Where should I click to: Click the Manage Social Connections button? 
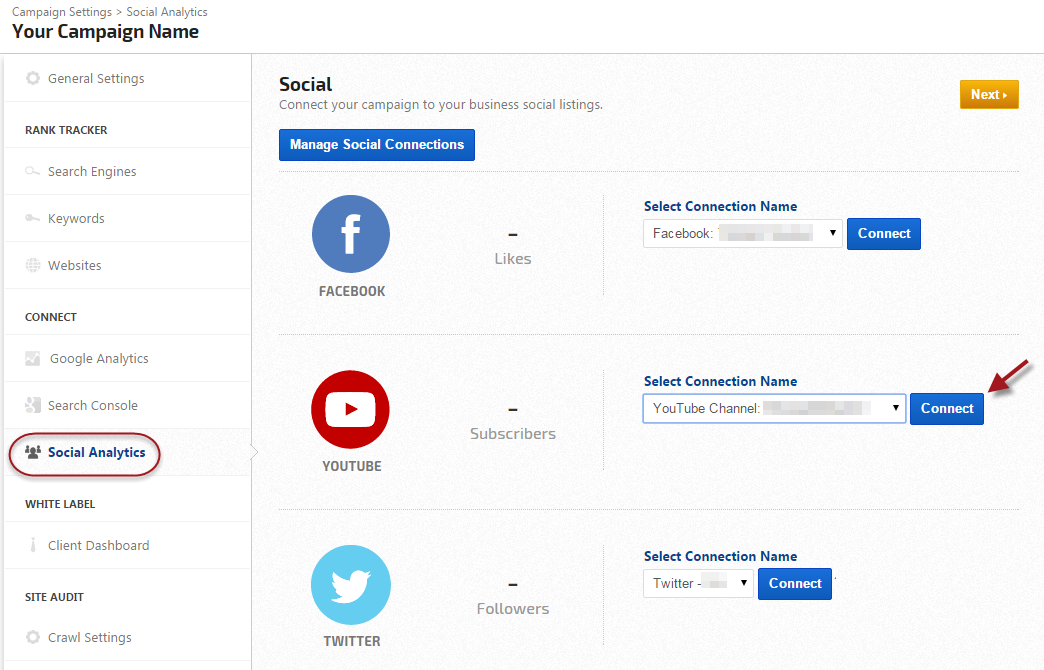377,145
